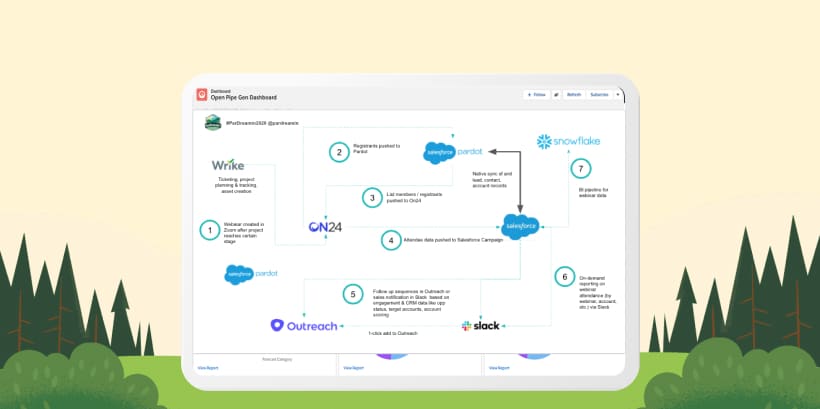
Task: Open the dropdown arrow next to Subscribe
Action: tap(617, 94)
